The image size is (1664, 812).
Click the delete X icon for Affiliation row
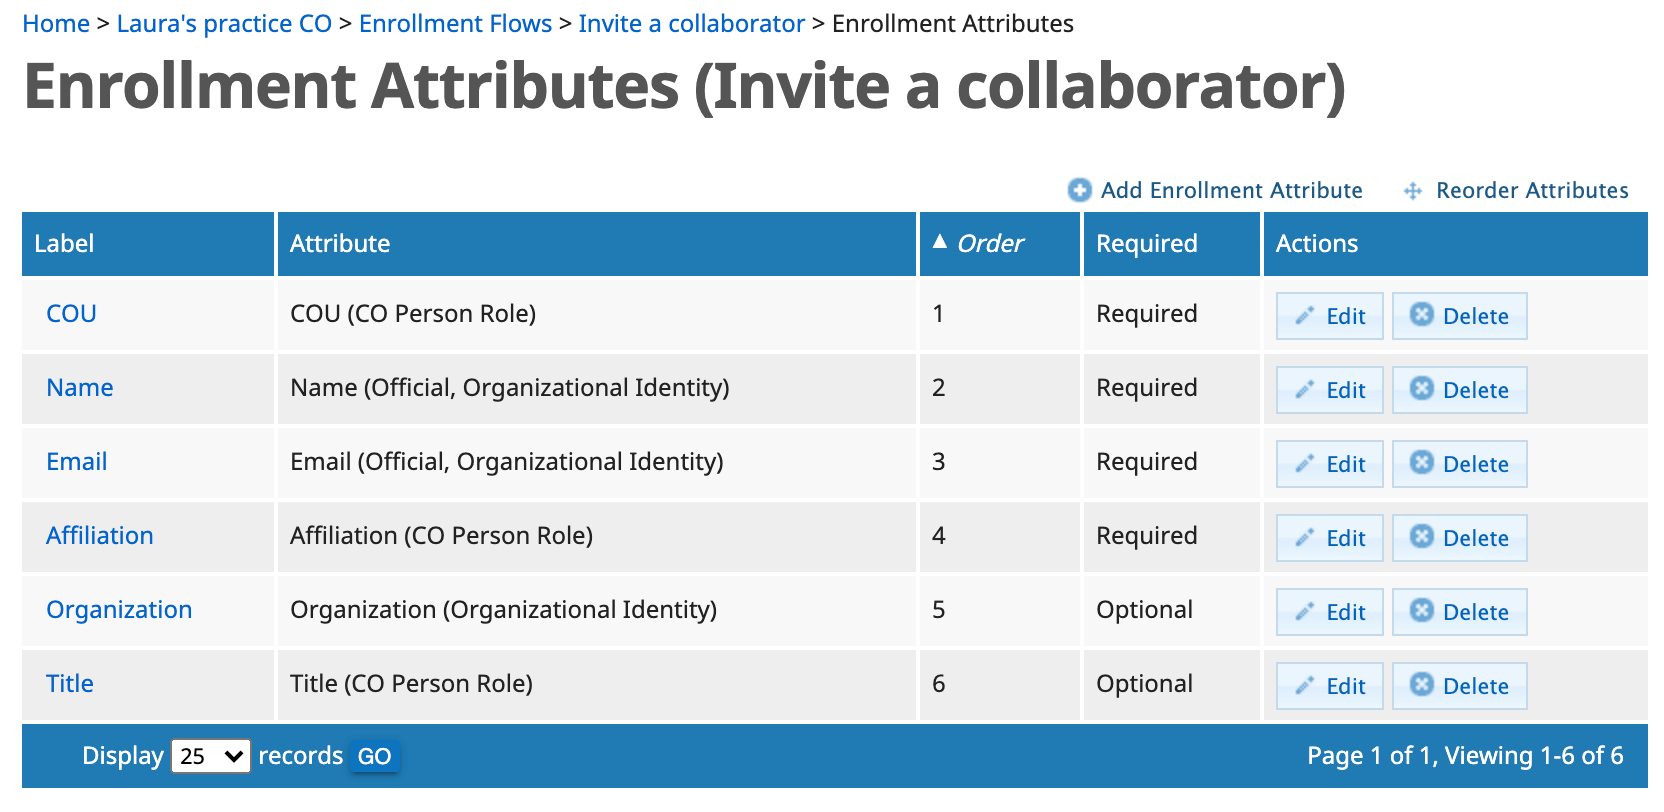coord(1421,536)
